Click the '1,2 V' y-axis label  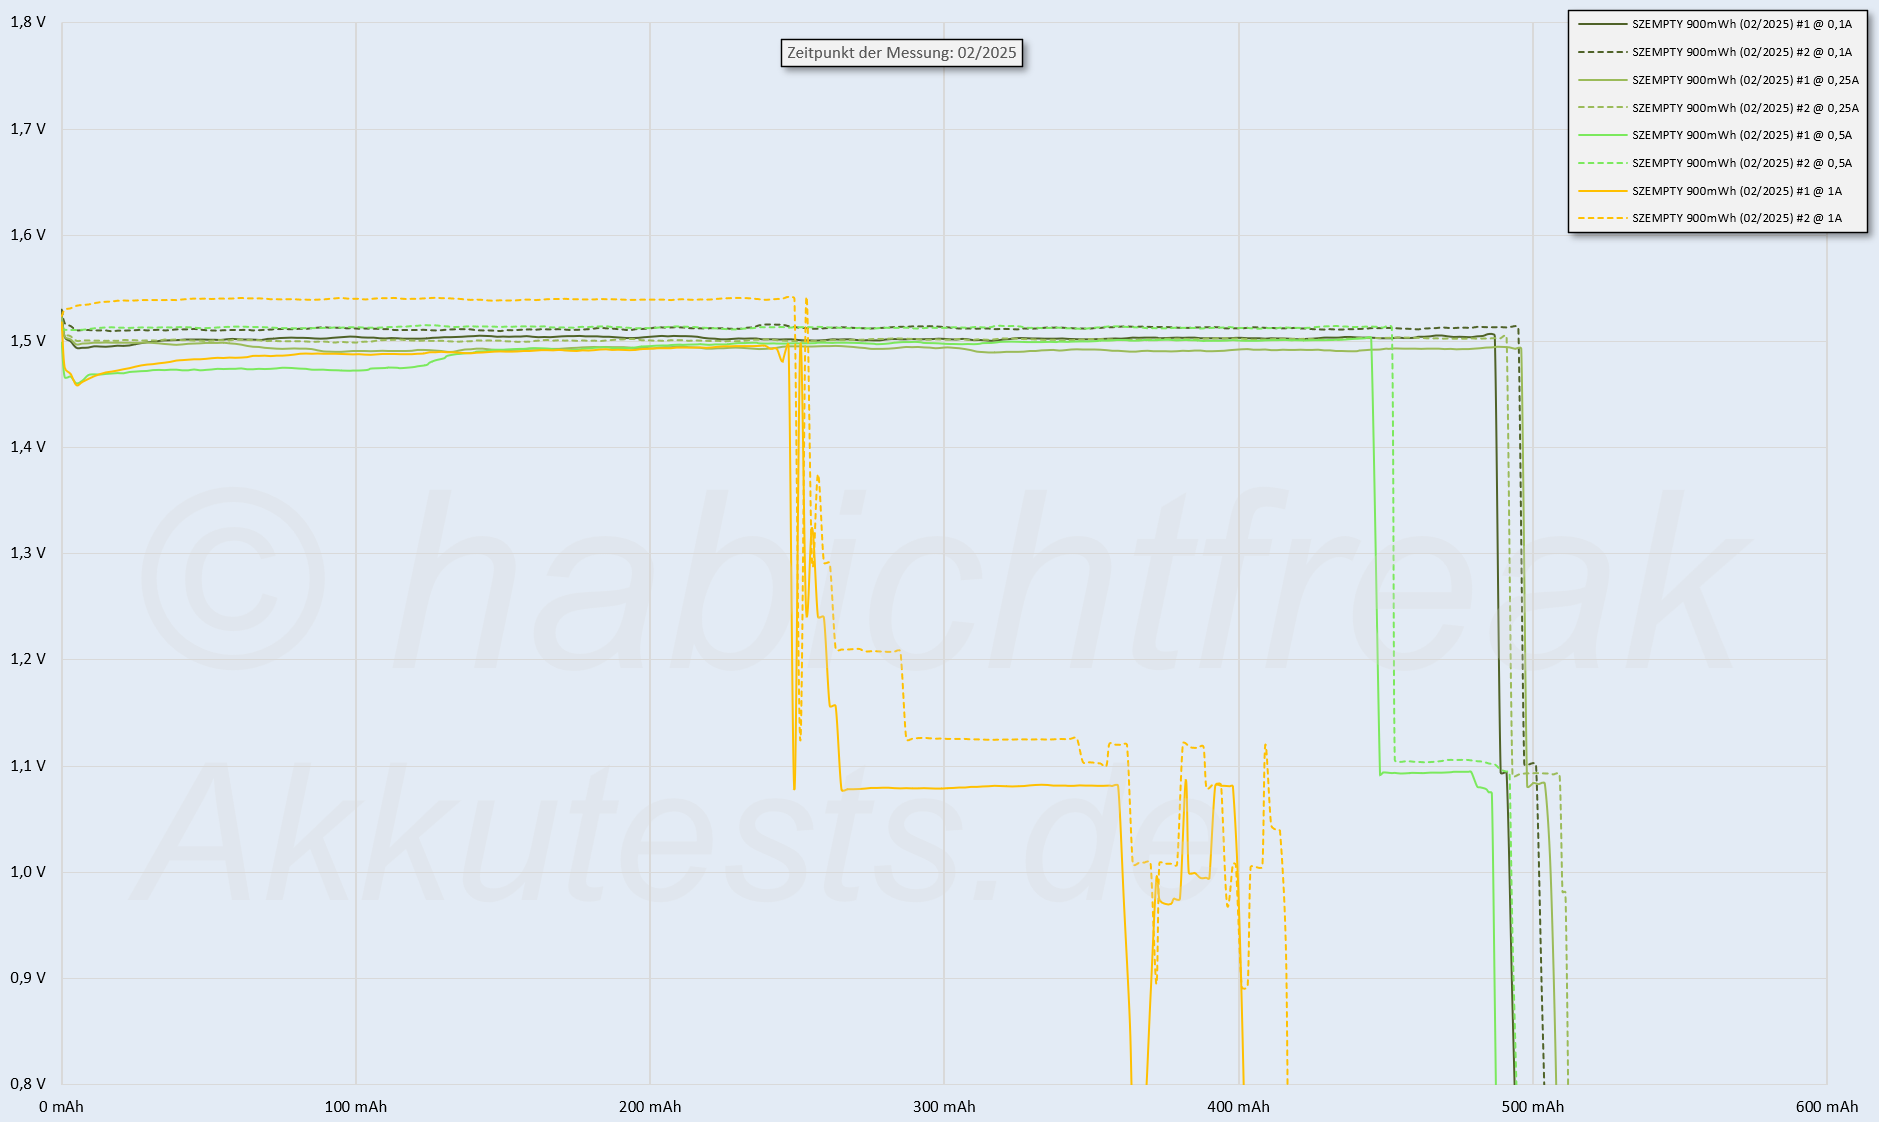[x=28, y=659]
